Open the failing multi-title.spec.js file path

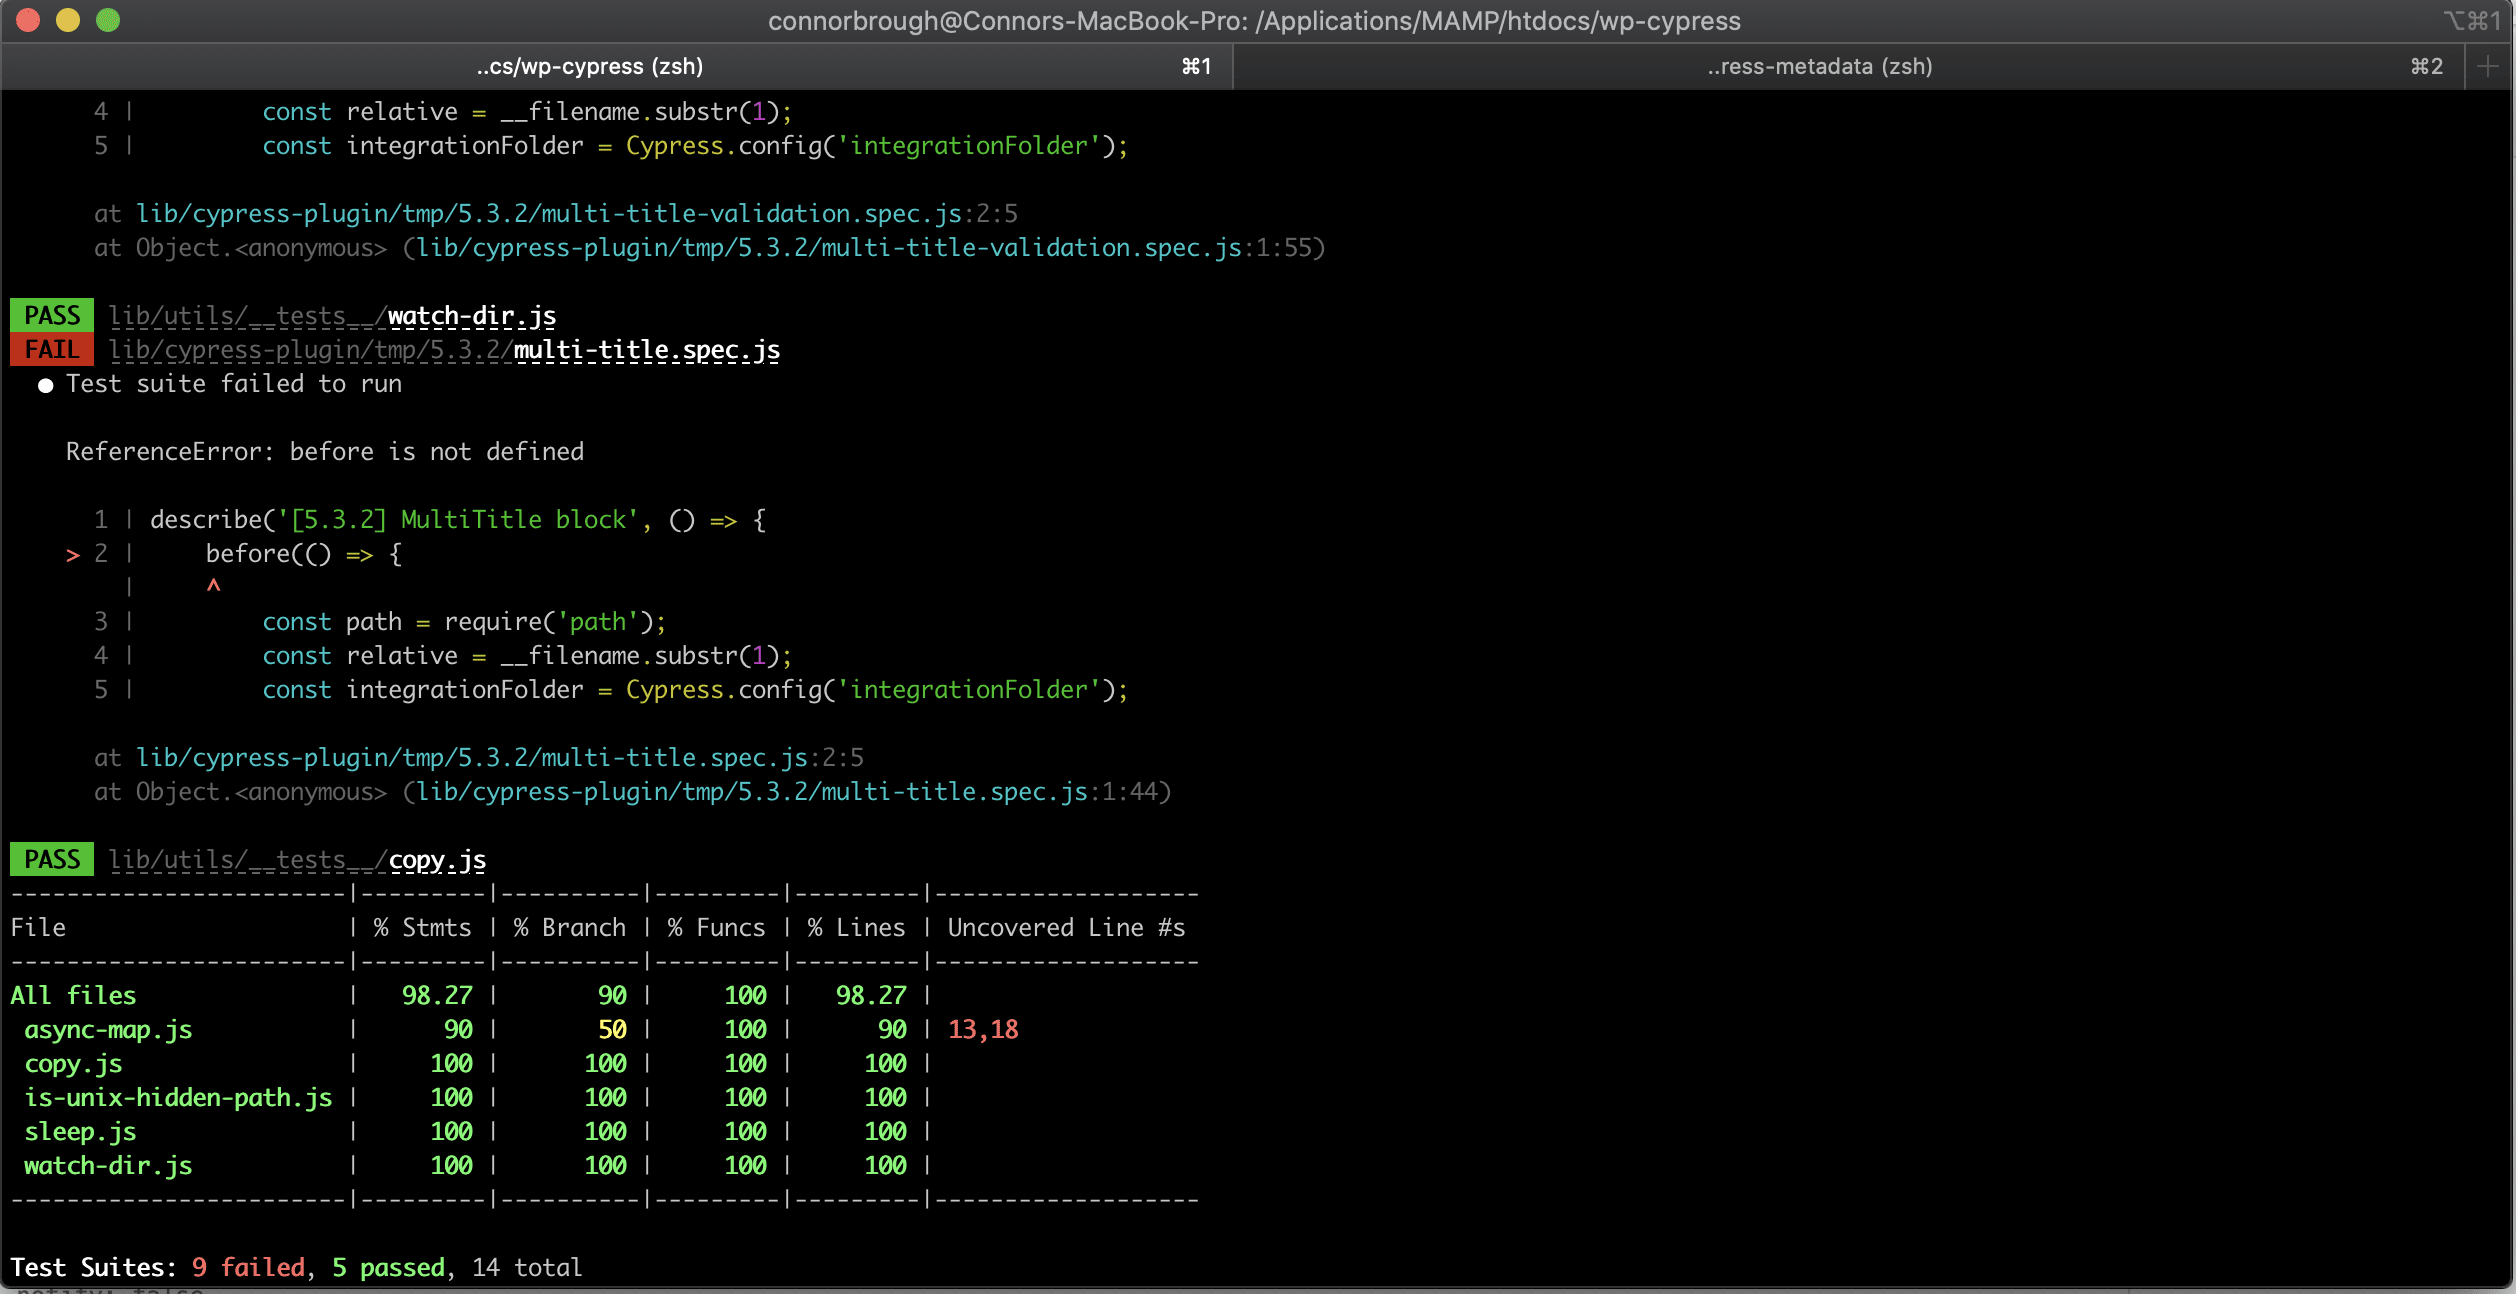[x=444, y=350]
